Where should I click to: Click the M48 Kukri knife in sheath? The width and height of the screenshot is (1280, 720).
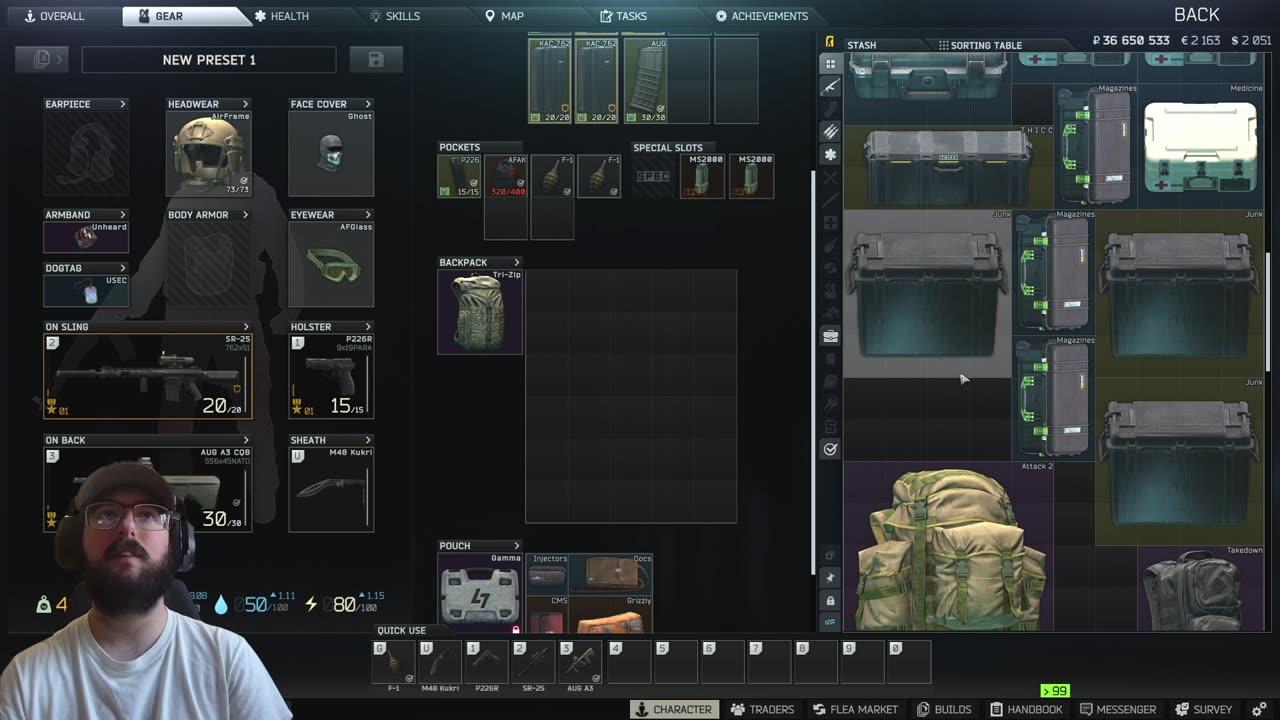click(331, 489)
